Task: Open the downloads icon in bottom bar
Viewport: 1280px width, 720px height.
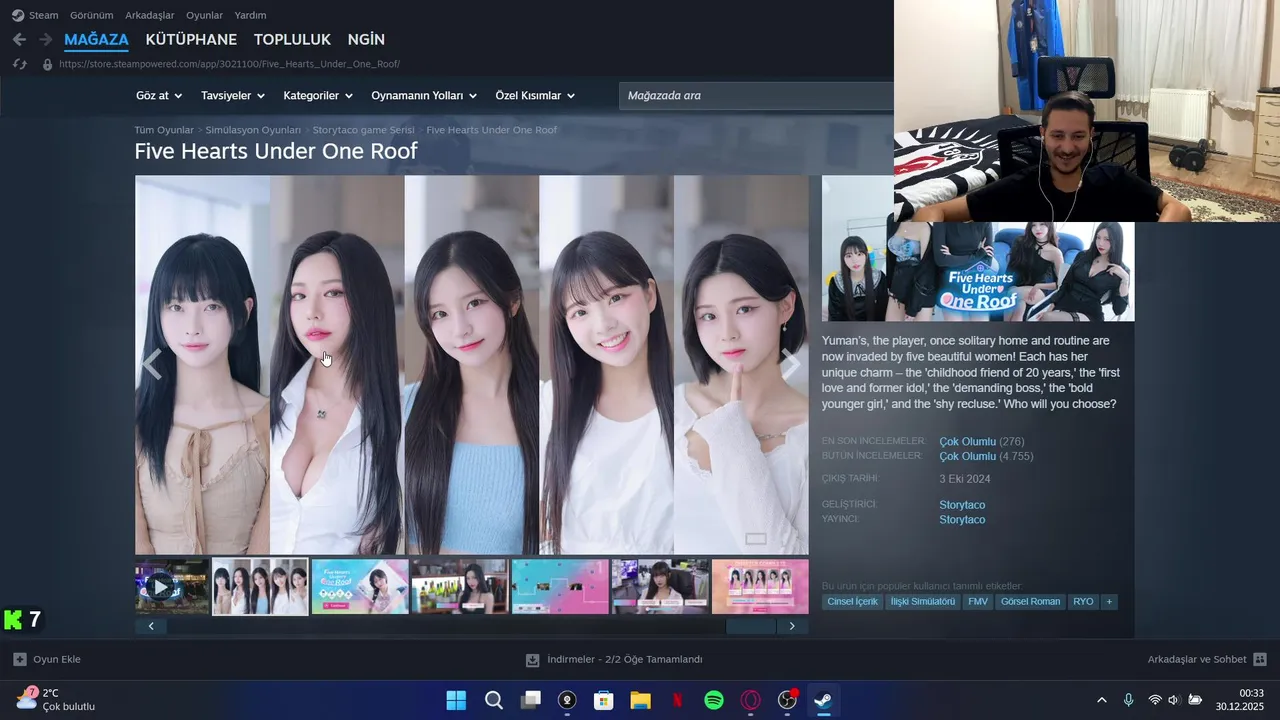Action: [533, 660]
